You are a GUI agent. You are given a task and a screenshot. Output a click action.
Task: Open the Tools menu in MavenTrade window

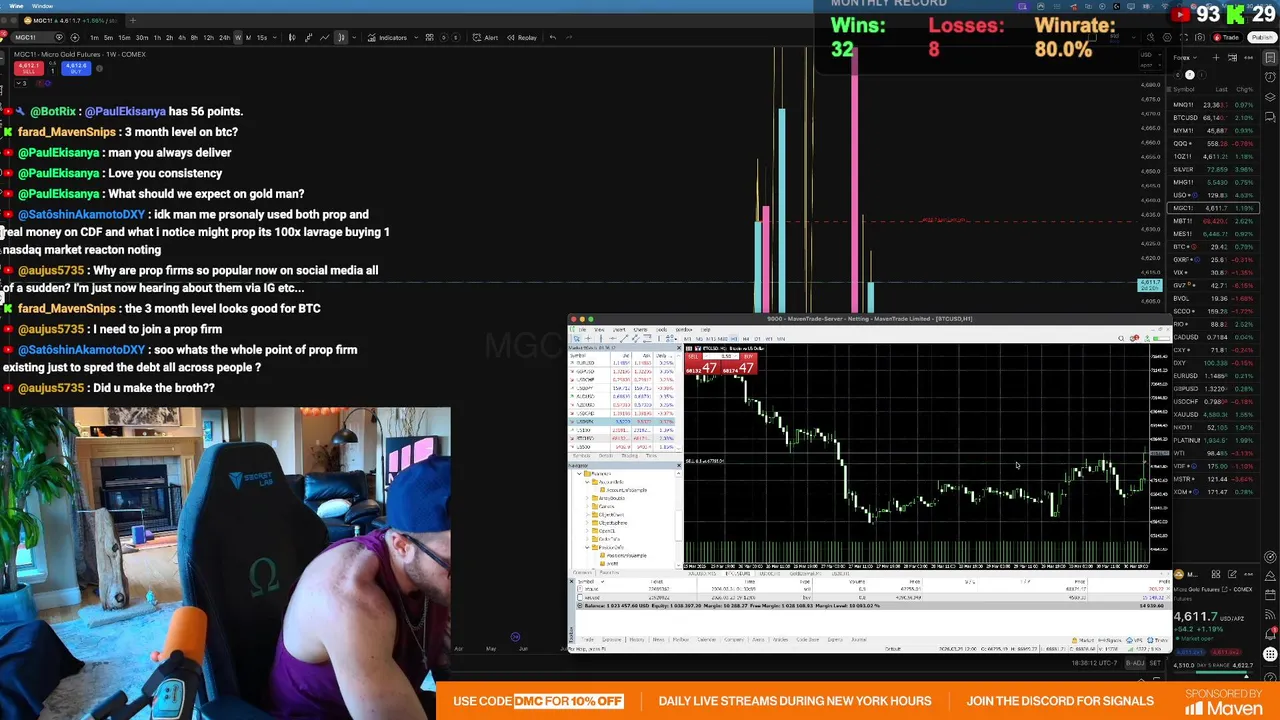pos(661,330)
